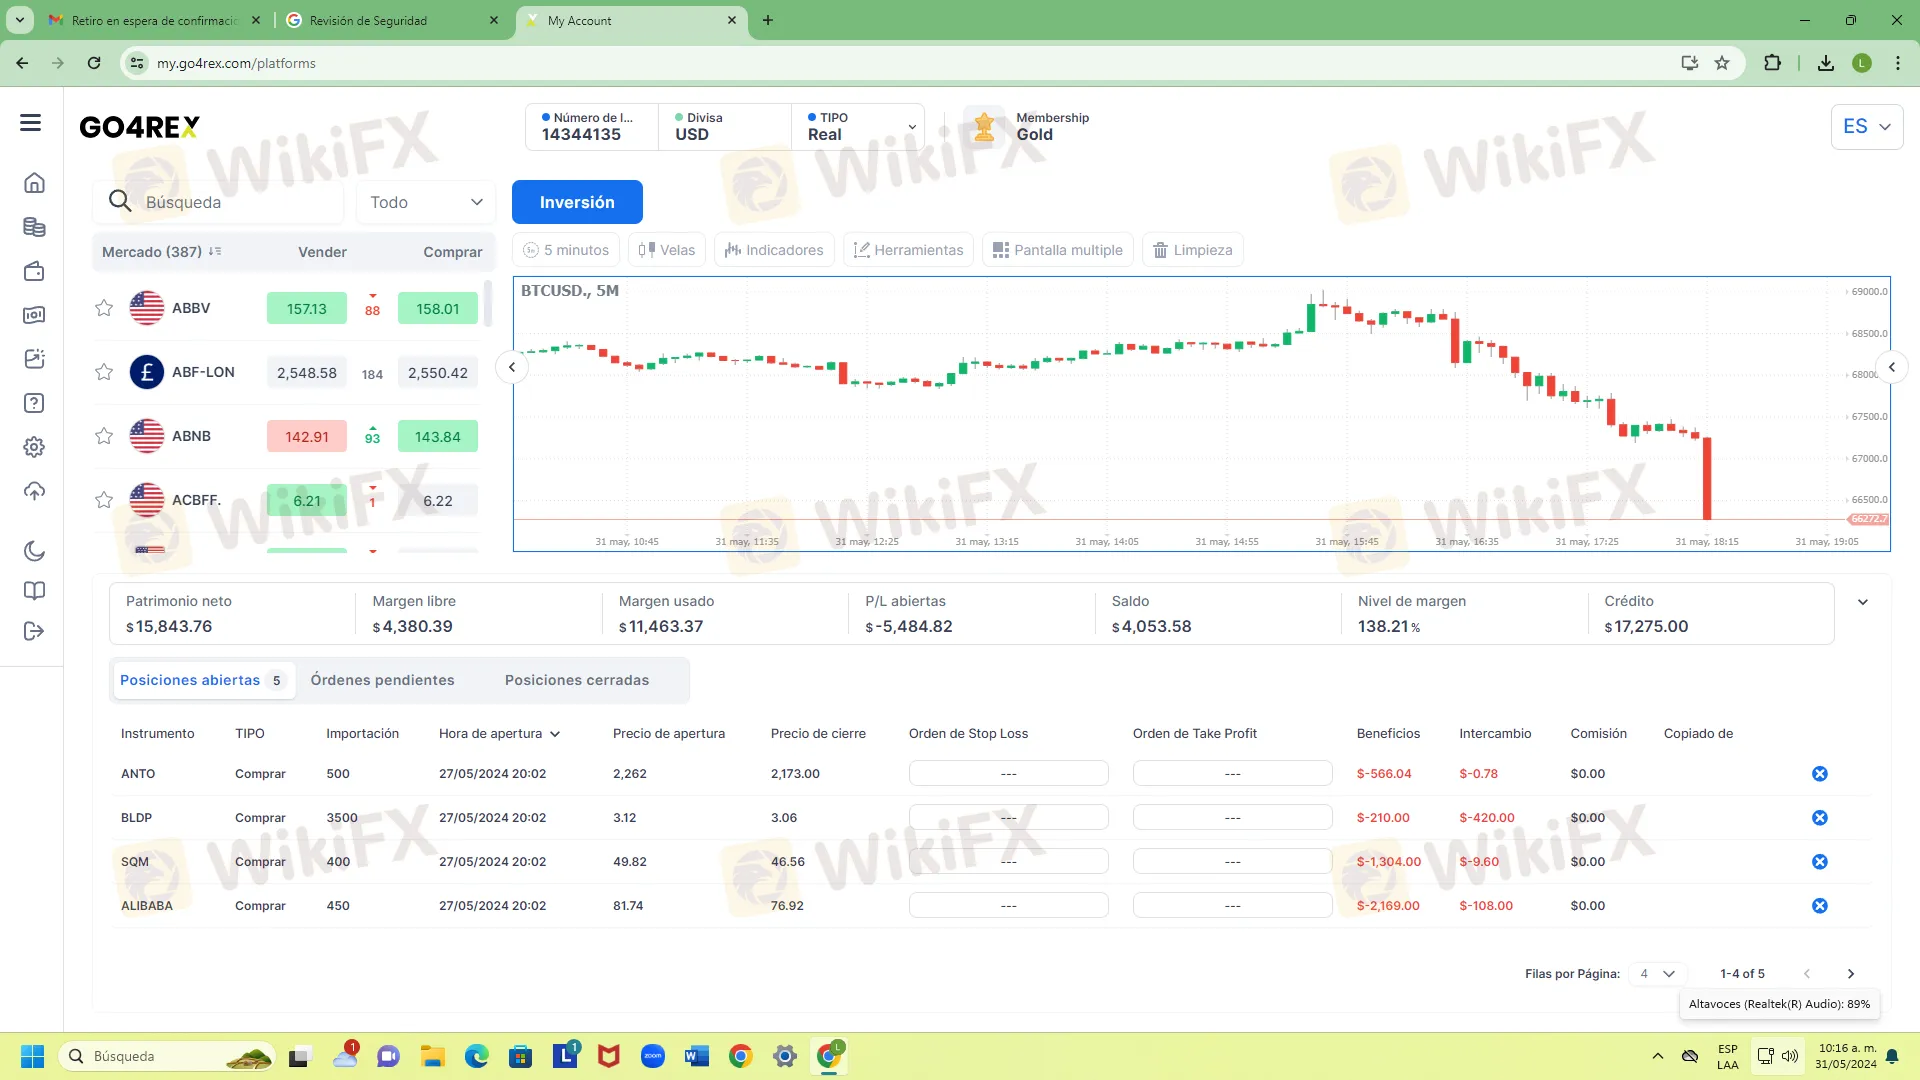Open Chrome tab search dropdown

[x=19, y=20]
